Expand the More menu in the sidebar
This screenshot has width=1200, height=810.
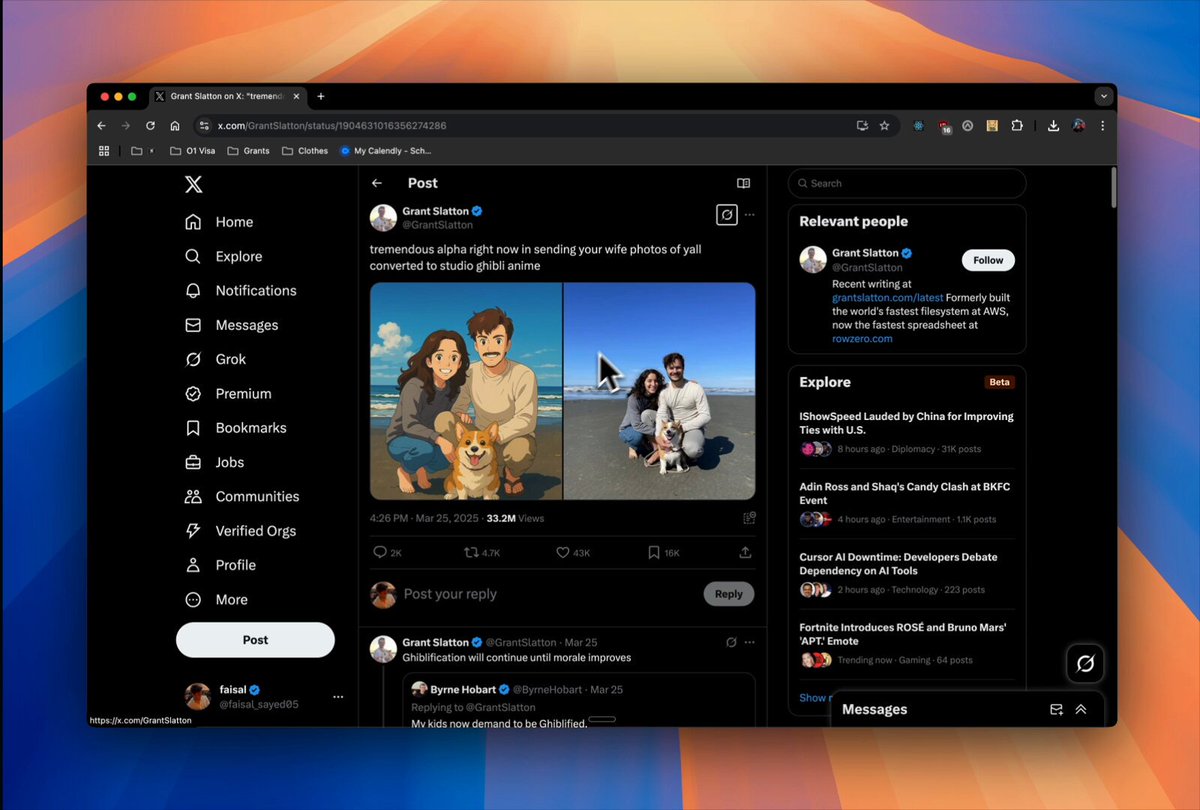click(216, 599)
